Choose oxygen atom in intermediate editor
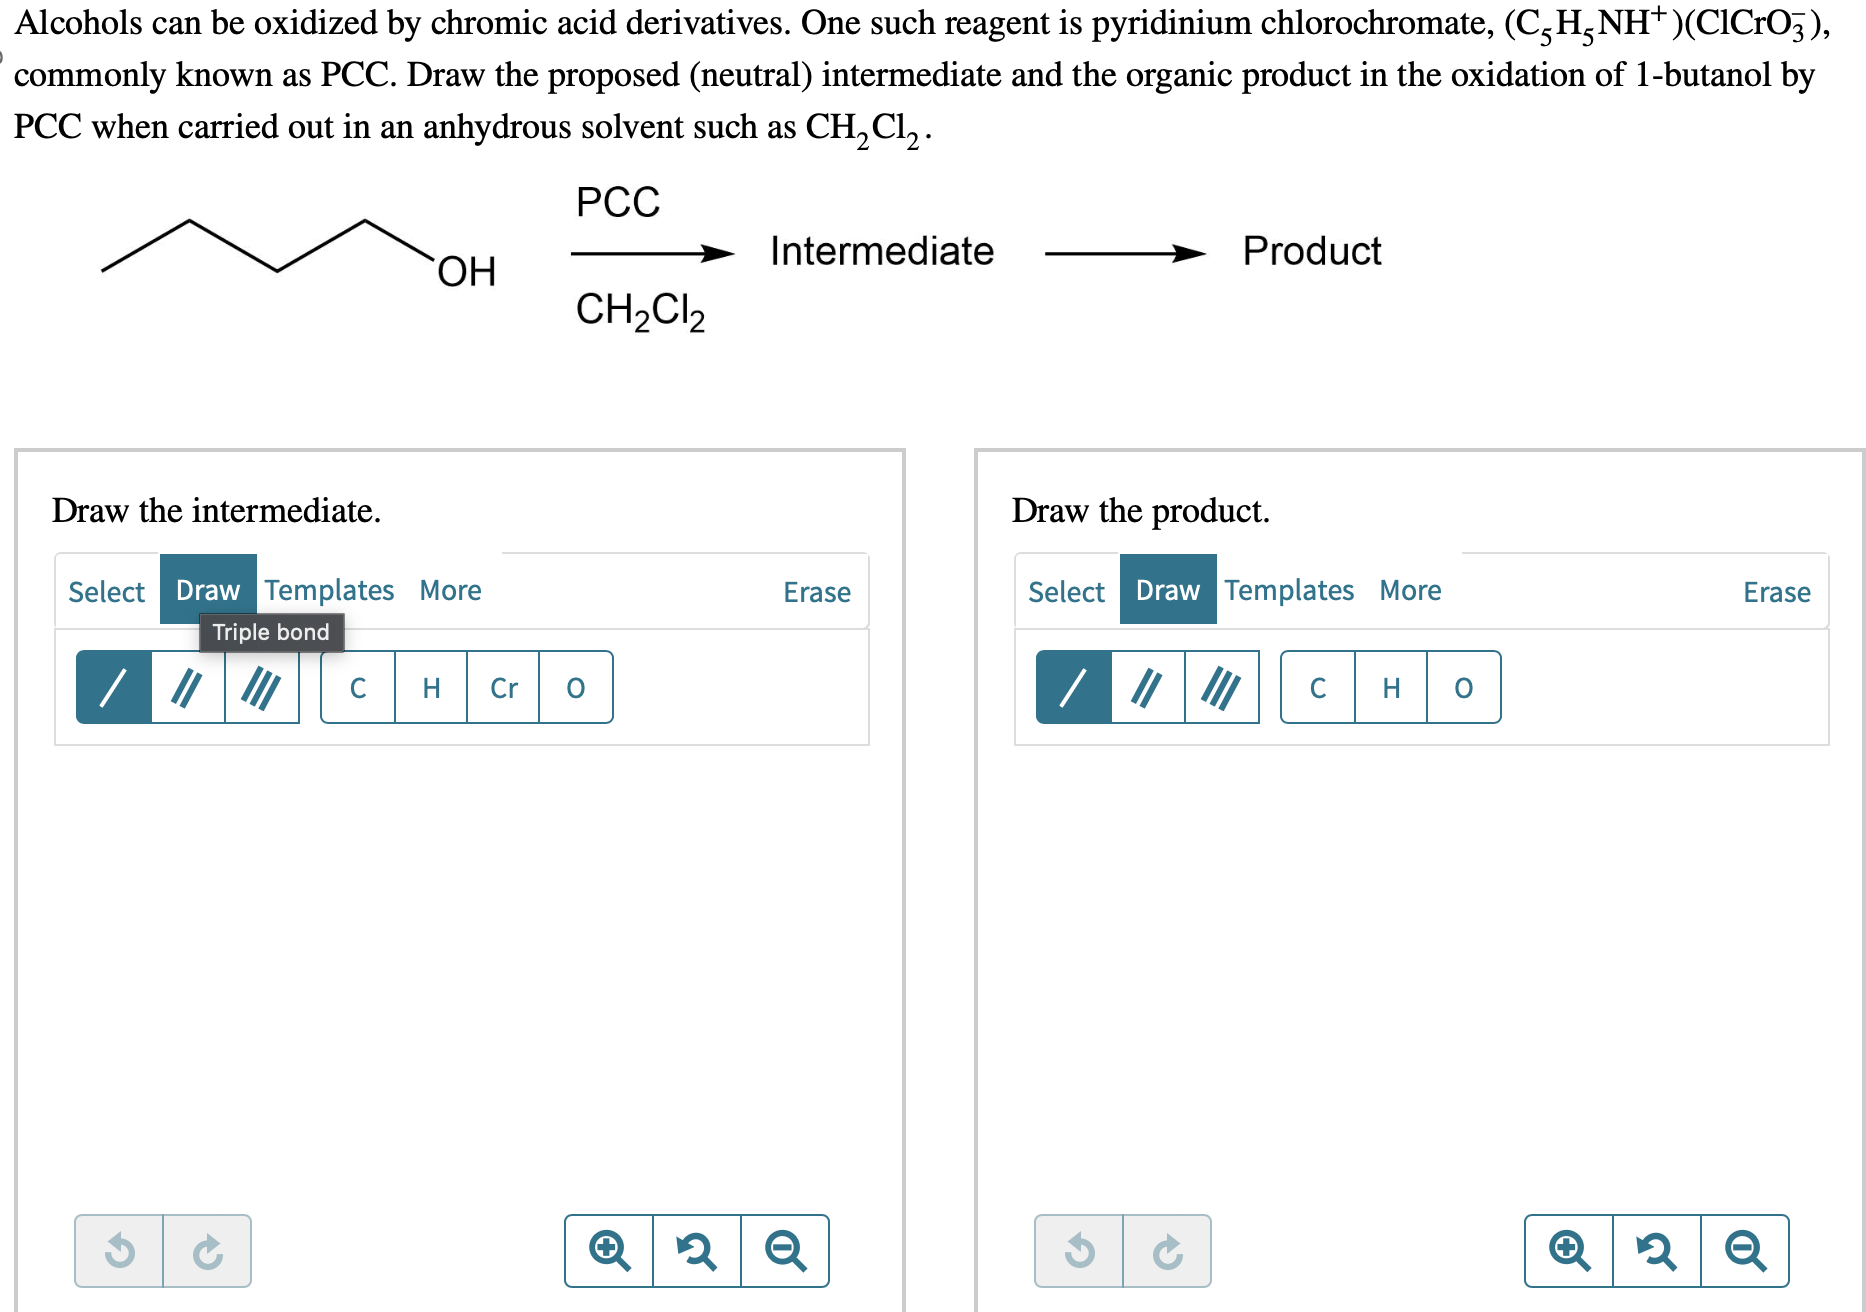 pyautogui.click(x=576, y=687)
